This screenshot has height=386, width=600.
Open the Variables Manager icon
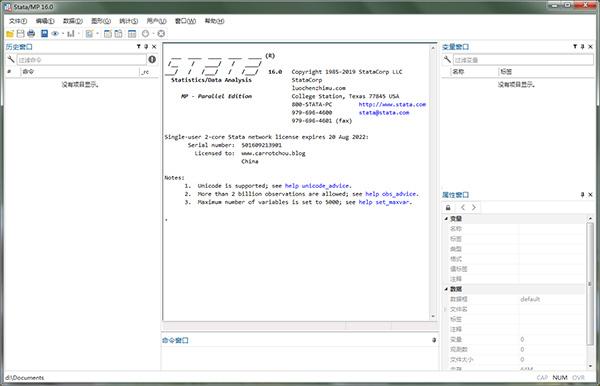click(x=132, y=34)
